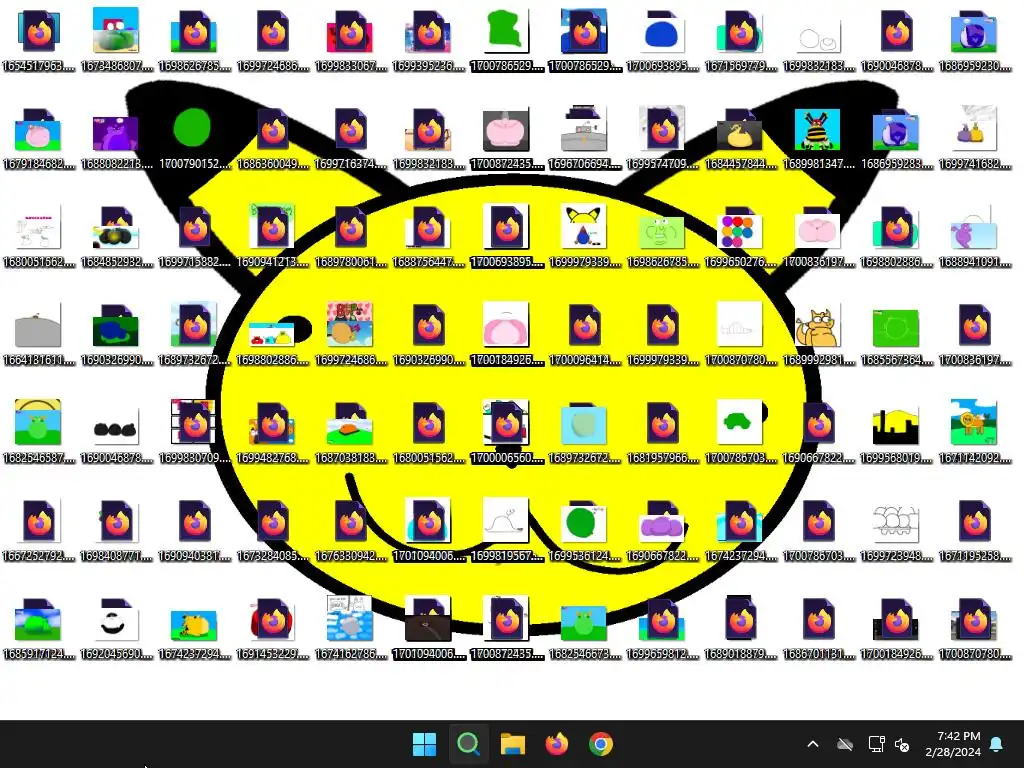Open taskbar Search magnifier
The image size is (1024, 768).
click(468, 744)
